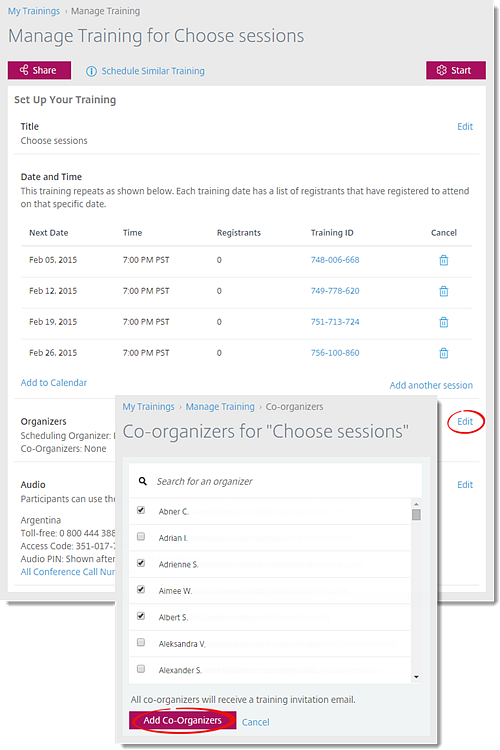Open Training ID 748-006-668 link
The height and width of the screenshot is (750, 500).
tap(335, 260)
